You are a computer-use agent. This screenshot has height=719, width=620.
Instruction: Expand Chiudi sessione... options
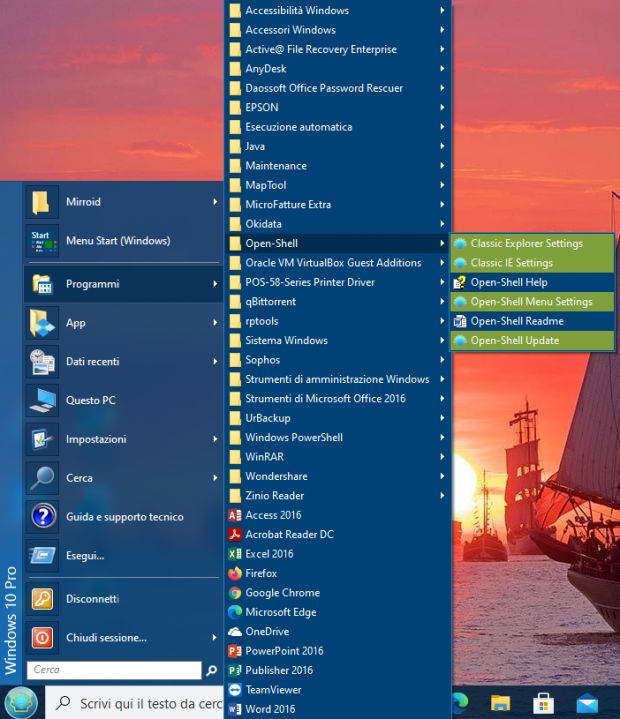(123, 638)
